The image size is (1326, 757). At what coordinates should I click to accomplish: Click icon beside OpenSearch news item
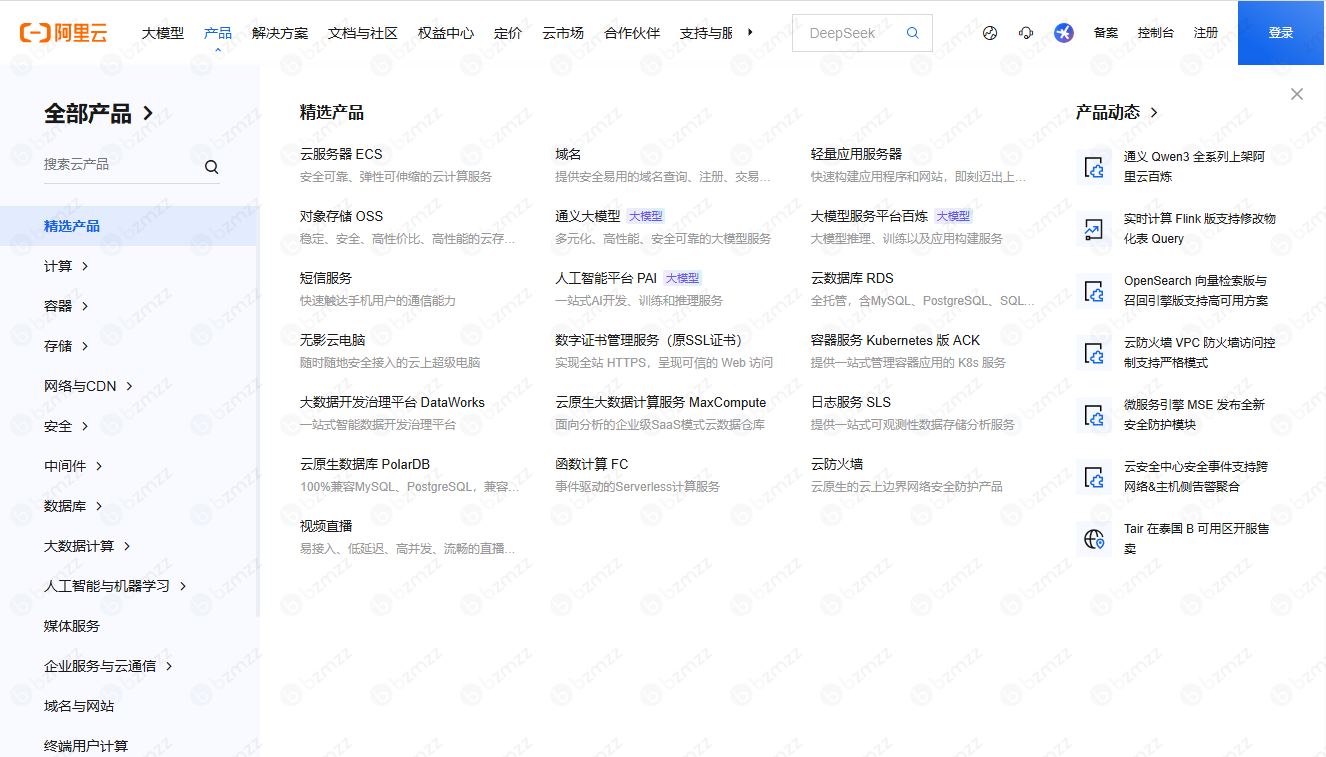click(x=1094, y=291)
